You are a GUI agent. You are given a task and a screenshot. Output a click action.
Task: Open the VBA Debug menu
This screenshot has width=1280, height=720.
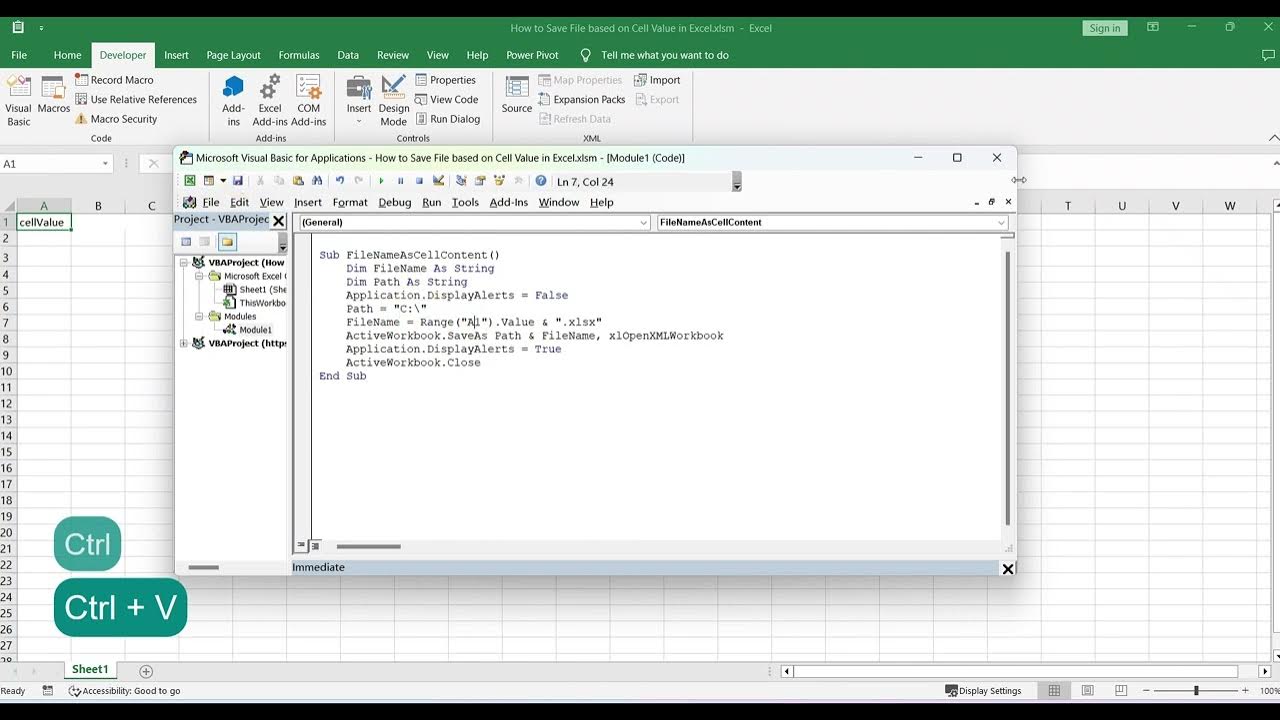point(395,202)
